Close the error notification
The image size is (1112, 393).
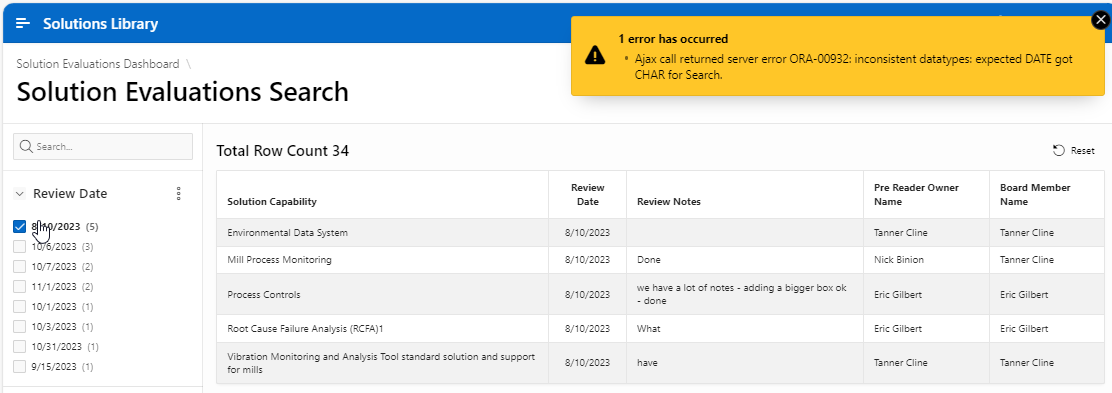pyautogui.click(x=1100, y=21)
